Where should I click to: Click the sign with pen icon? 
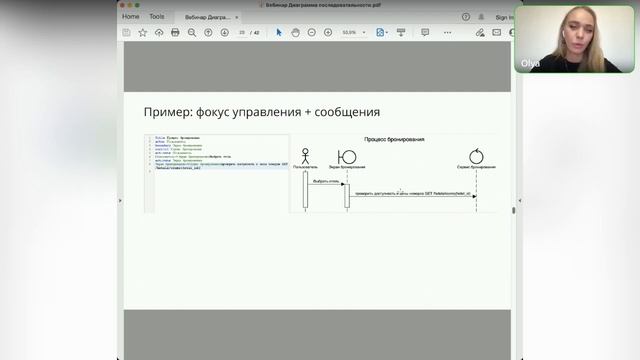pos(480,32)
